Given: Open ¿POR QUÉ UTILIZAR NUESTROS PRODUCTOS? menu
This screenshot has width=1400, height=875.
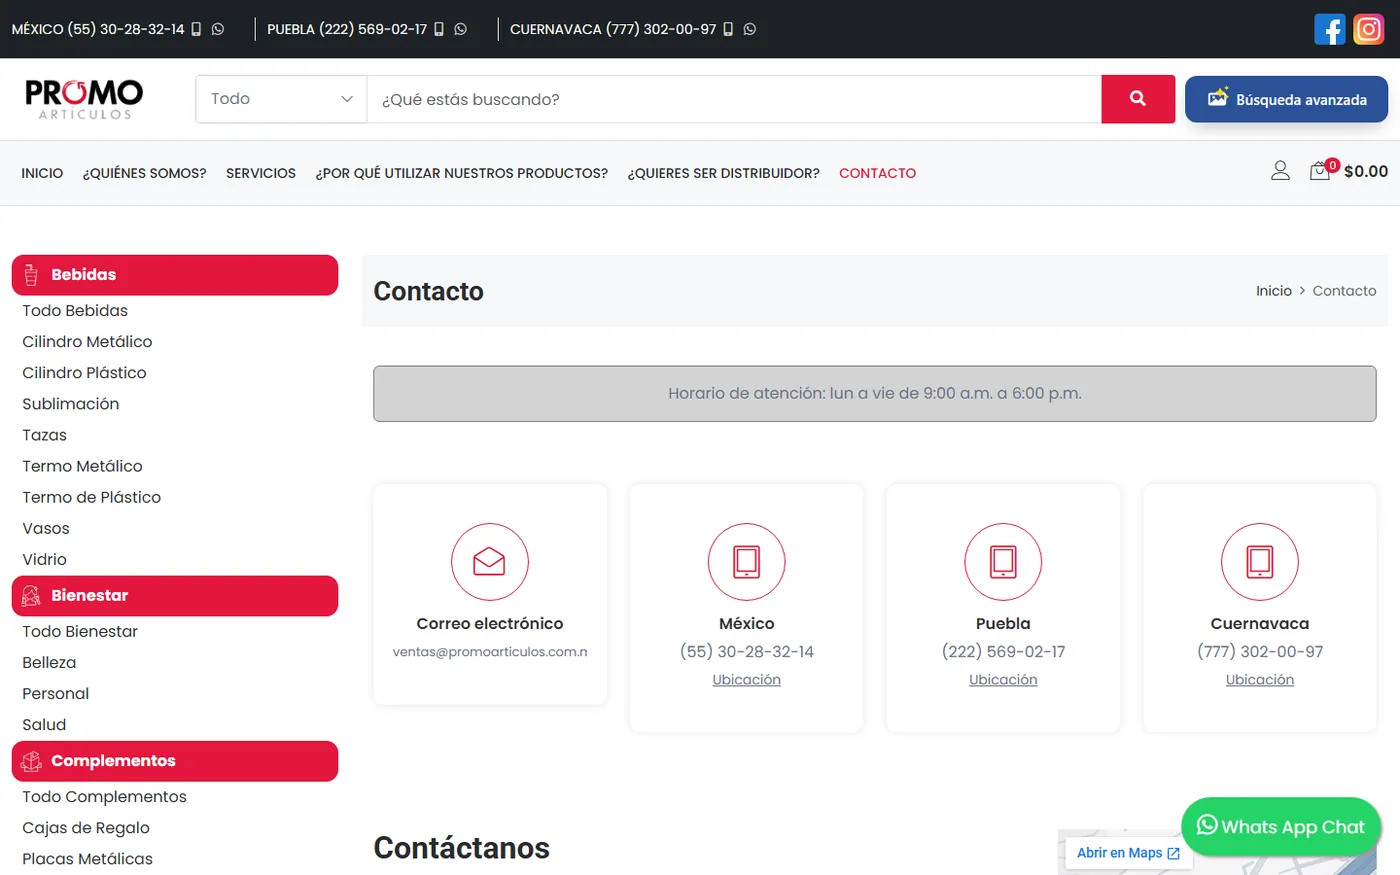Looking at the screenshot, I should [x=462, y=173].
